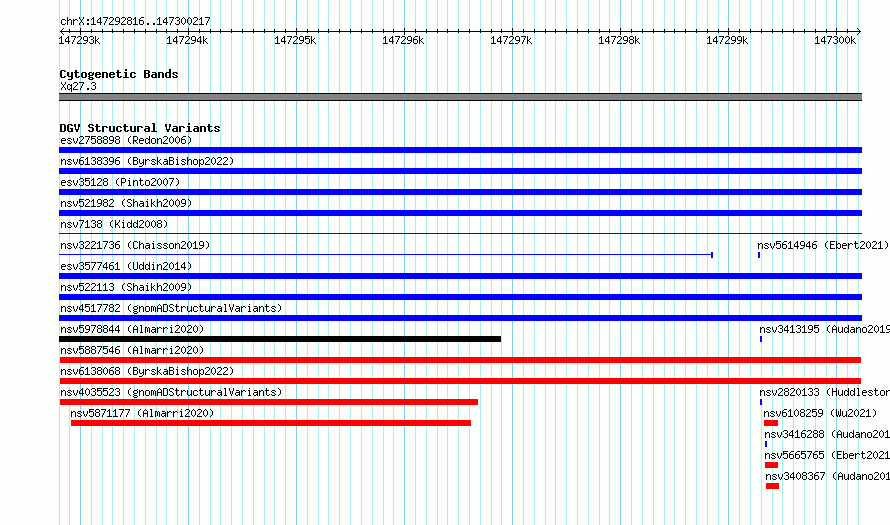Click the Xq27.3 band label

tap(78, 86)
